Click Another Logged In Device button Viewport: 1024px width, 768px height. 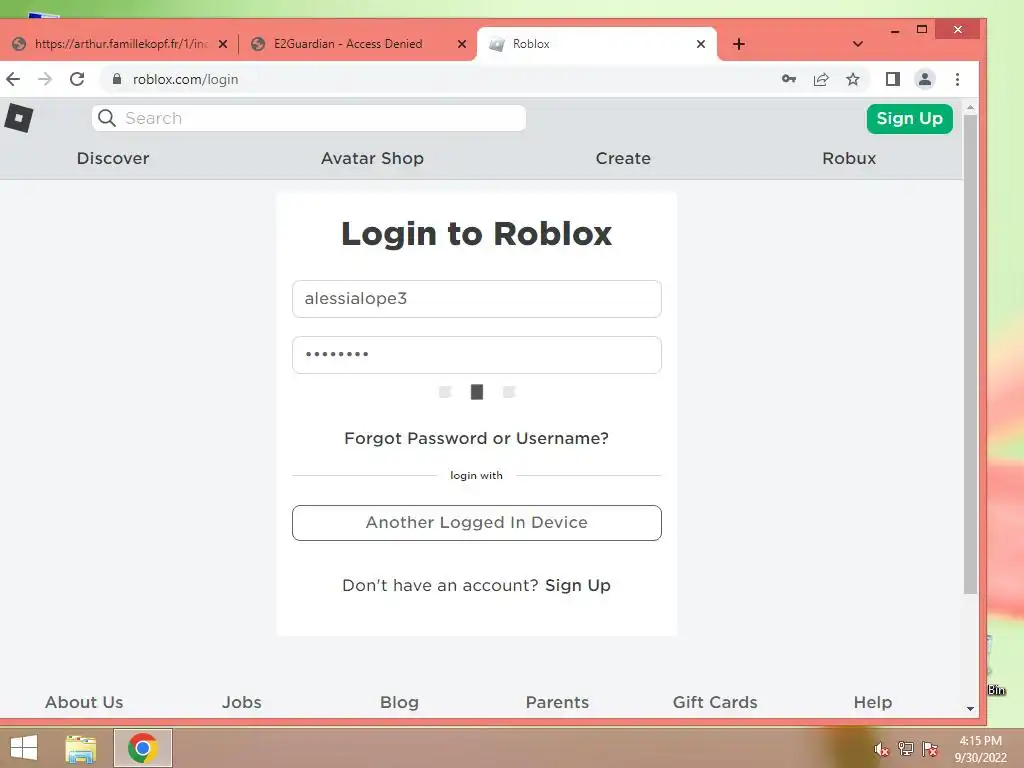pyautogui.click(x=477, y=522)
